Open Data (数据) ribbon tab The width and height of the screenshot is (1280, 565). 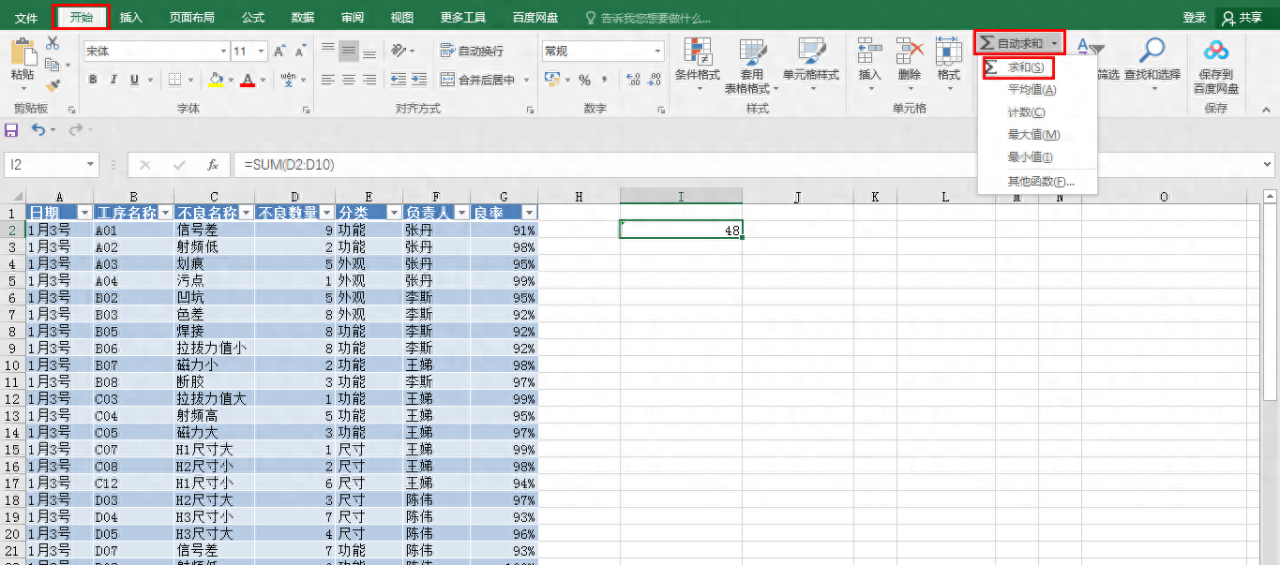click(302, 18)
